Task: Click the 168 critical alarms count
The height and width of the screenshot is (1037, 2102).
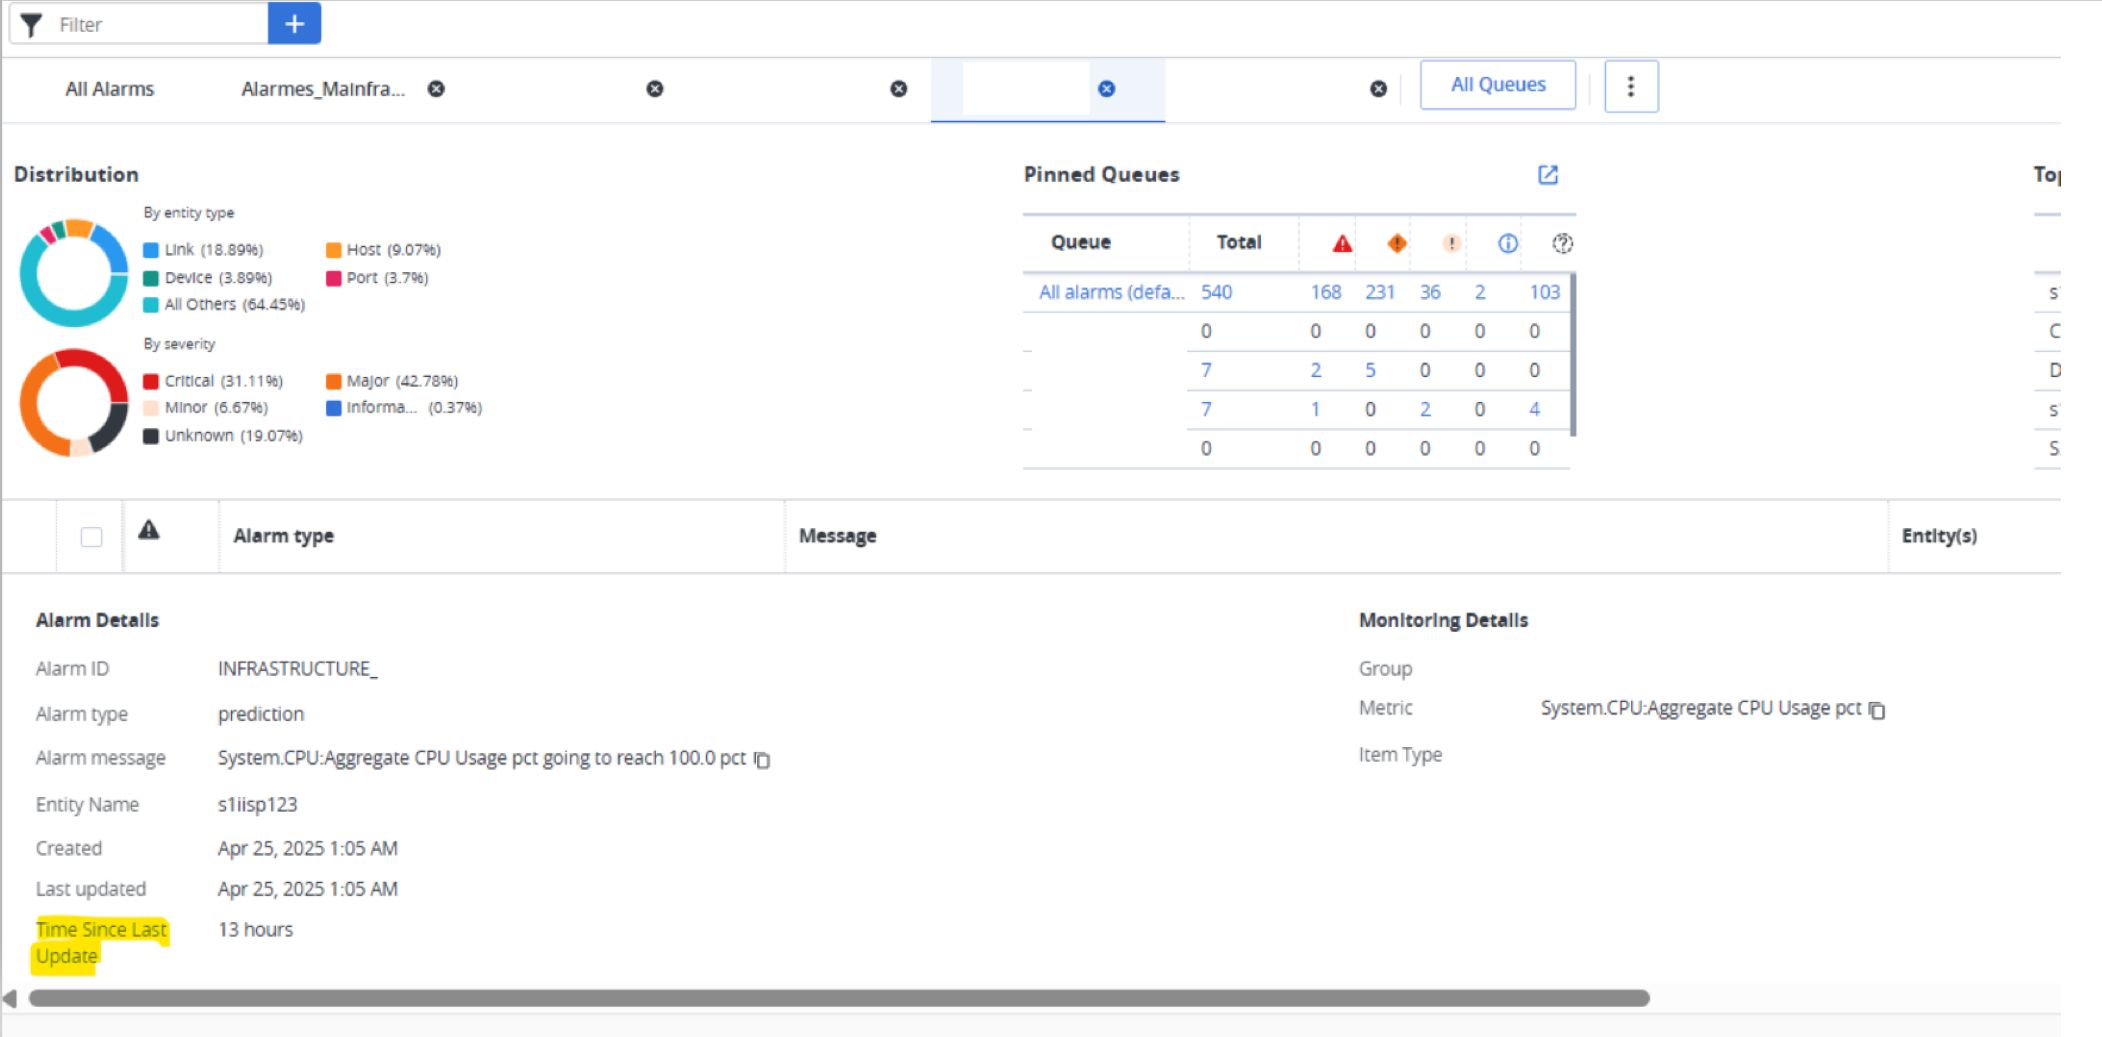Action: click(1325, 292)
